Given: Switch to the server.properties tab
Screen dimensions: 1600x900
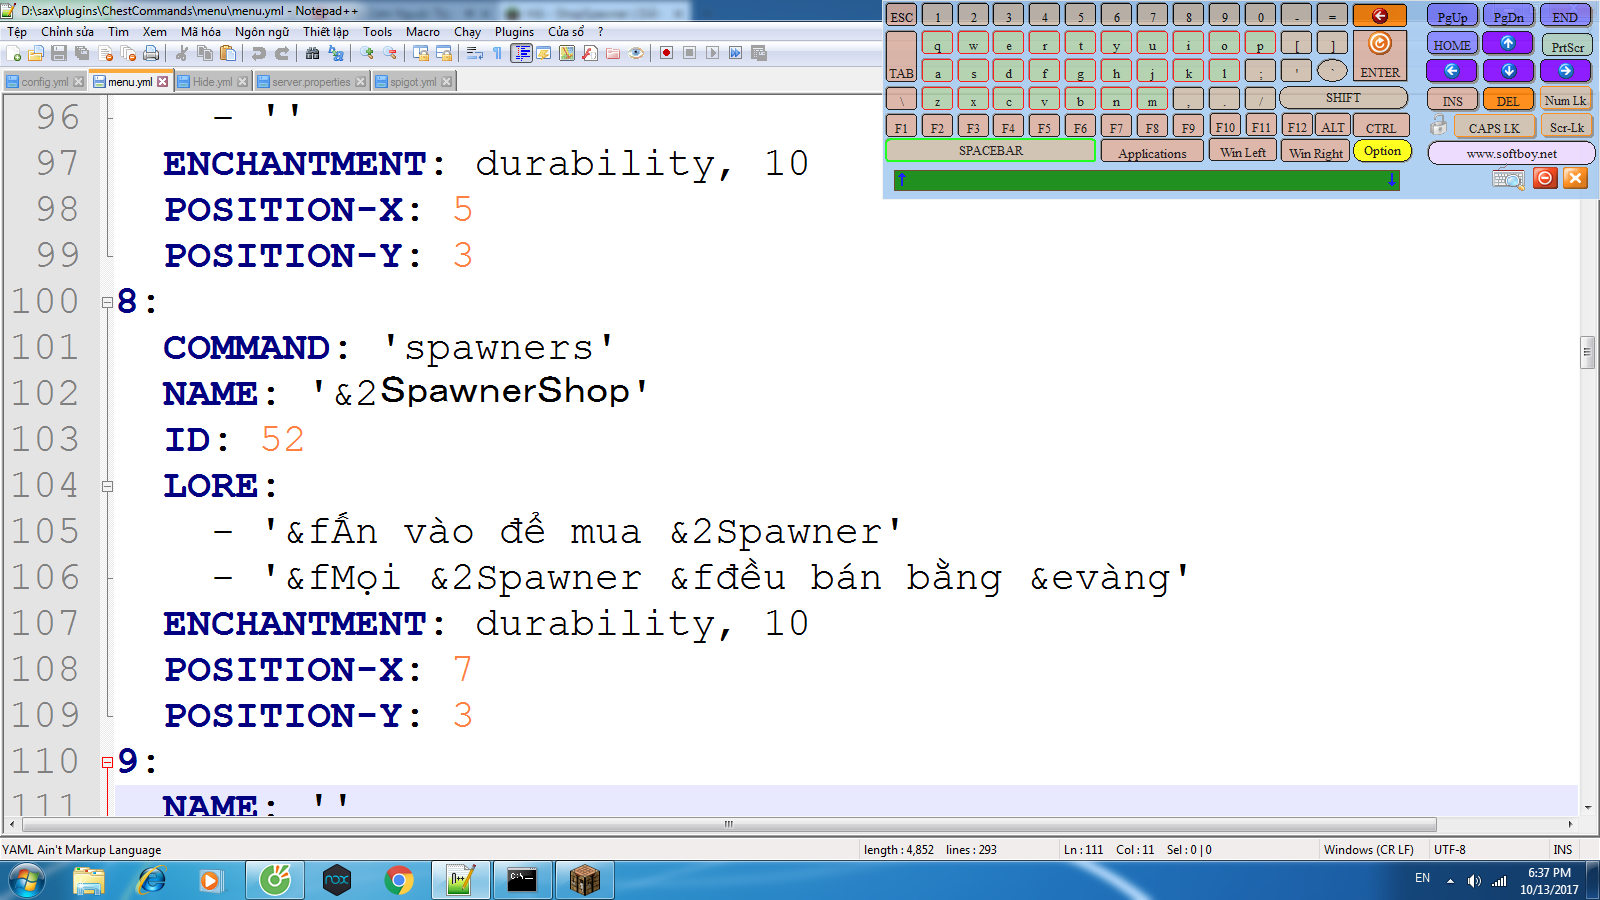Looking at the screenshot, I should (311, 82).
